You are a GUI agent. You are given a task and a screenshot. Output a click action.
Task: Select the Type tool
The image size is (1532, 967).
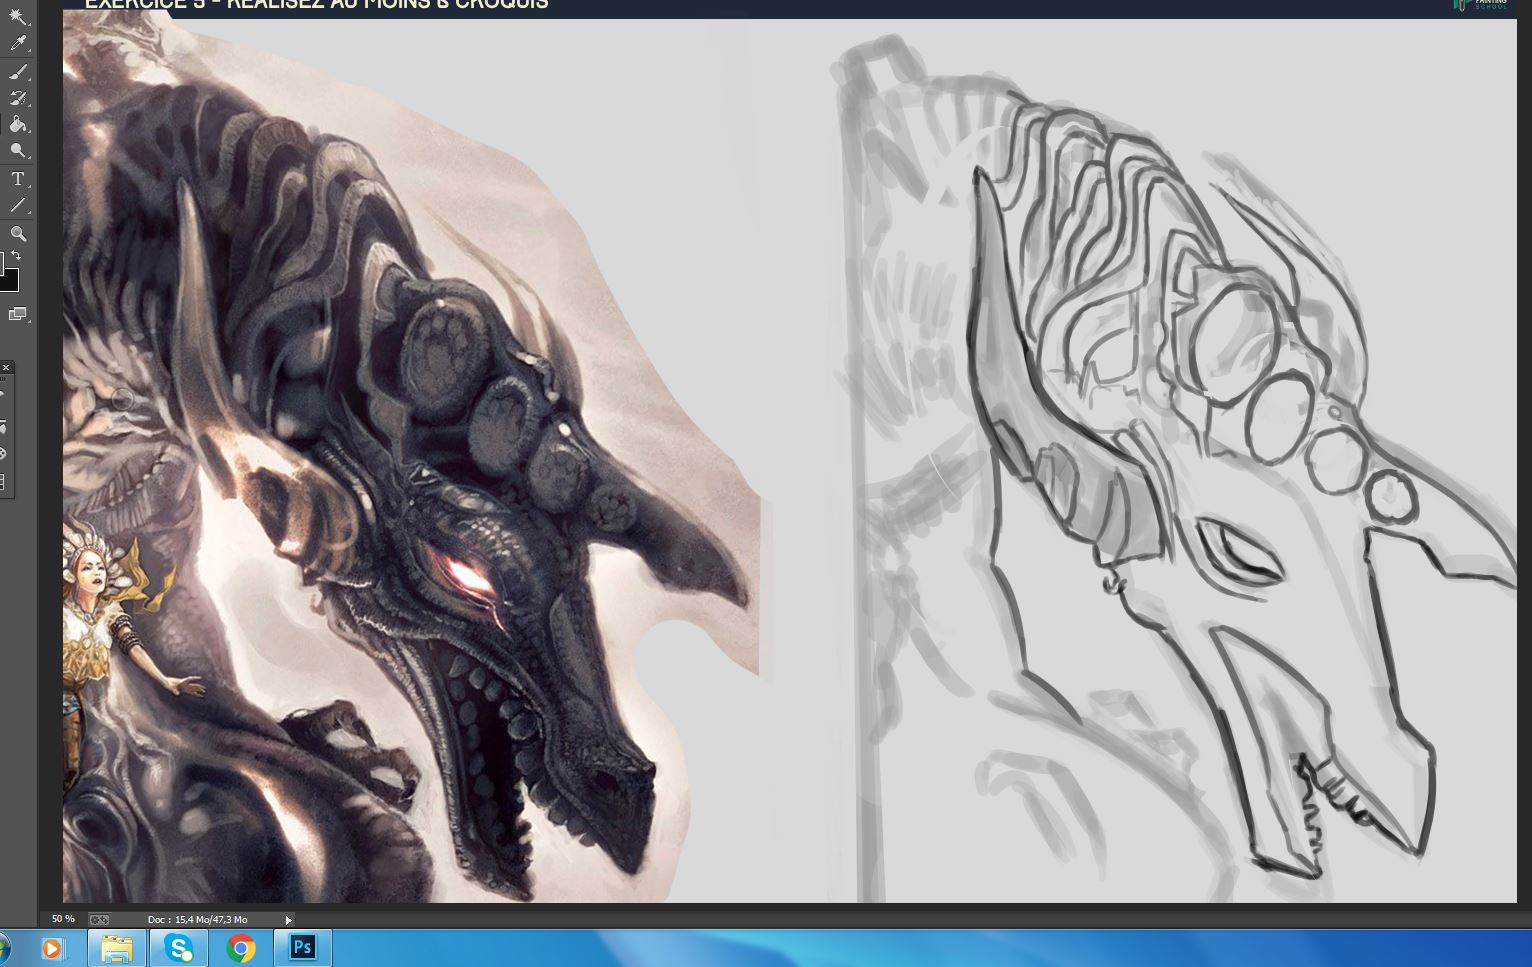coord(18,179)
